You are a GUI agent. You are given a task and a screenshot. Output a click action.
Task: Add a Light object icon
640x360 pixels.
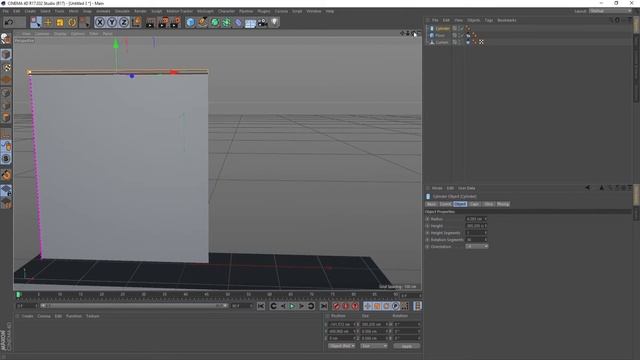click(x=274, y=22)
